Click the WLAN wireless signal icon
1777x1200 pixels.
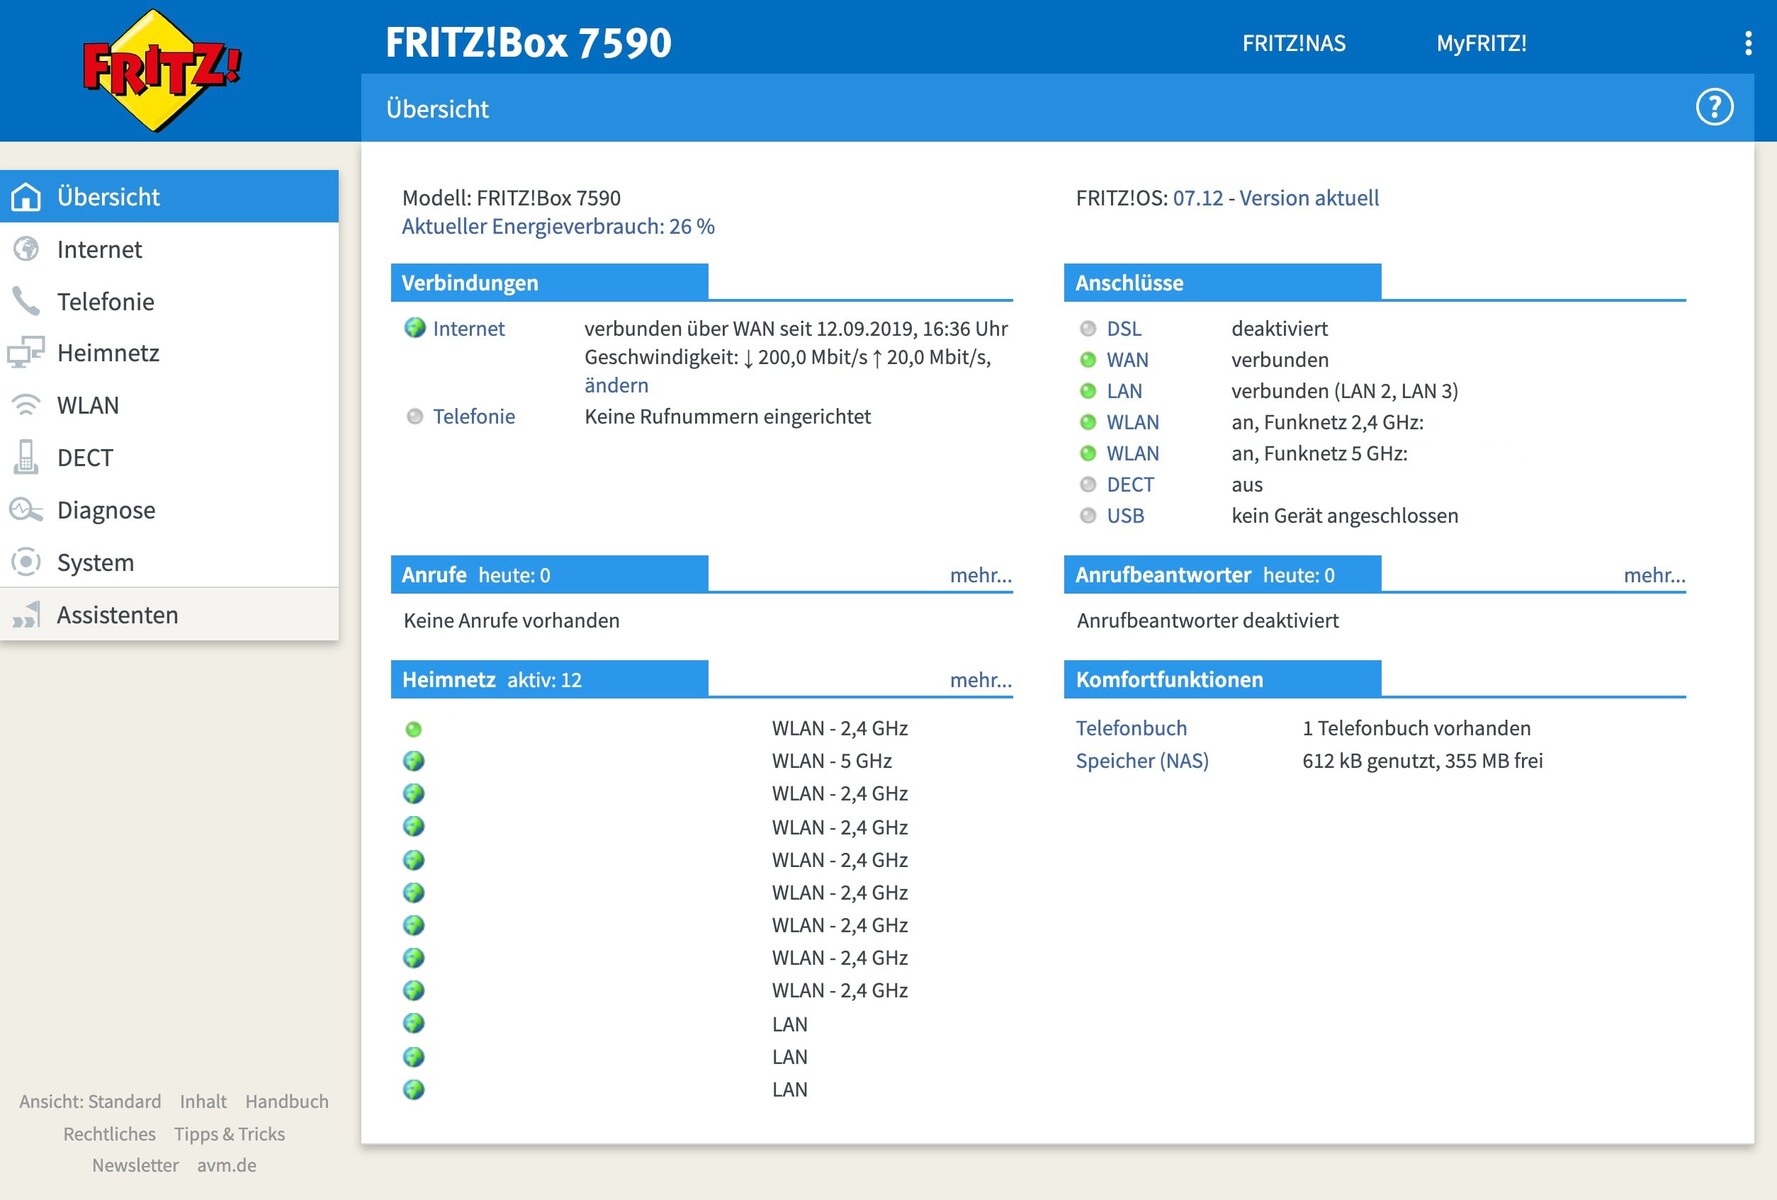26,405
